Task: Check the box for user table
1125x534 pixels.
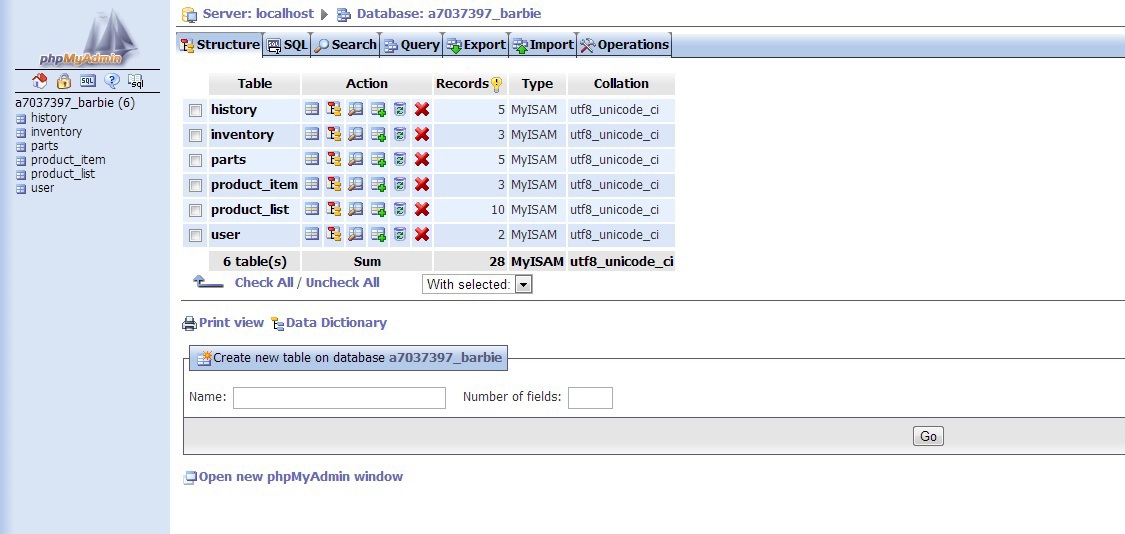Action: pyautogui.click(x=196, y=235)
